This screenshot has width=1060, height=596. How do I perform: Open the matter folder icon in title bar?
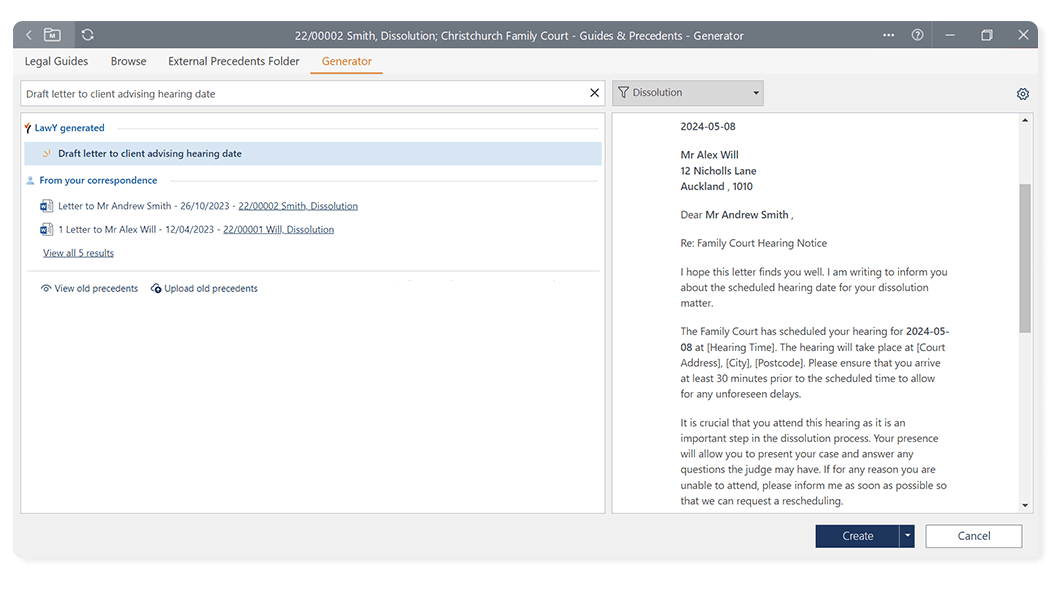52,34
